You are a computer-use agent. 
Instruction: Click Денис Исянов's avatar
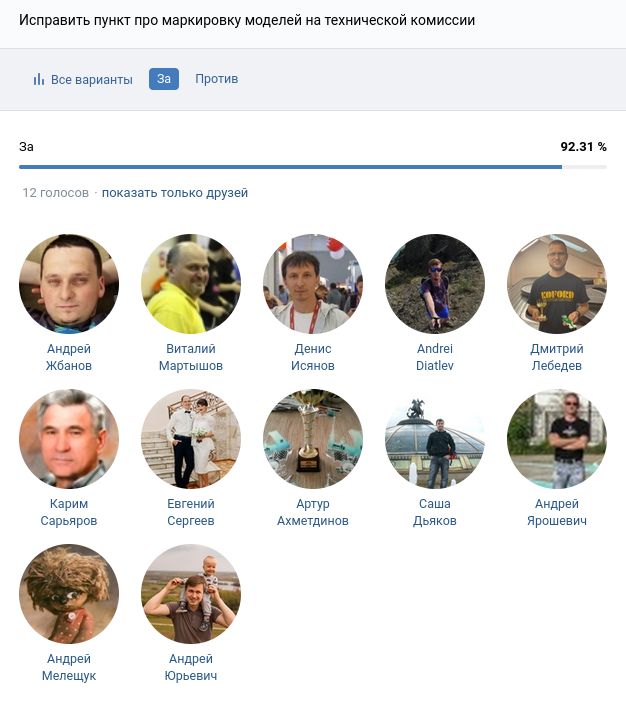pos(313,284)
